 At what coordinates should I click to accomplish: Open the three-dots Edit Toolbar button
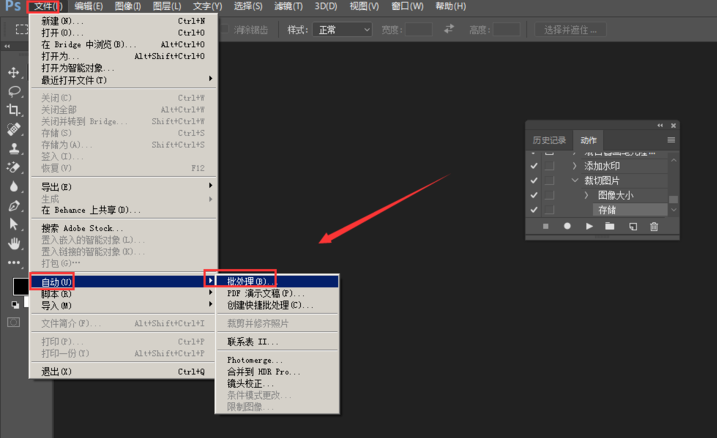(14, 262)
